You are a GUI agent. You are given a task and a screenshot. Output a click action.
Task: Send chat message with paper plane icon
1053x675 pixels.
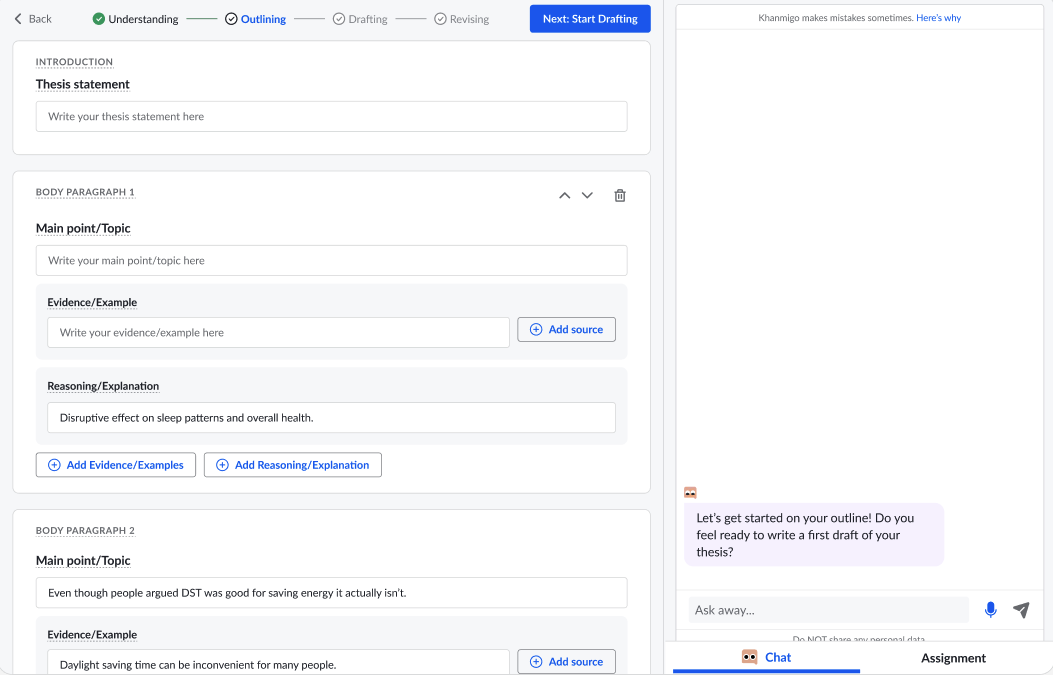(1021, 610)
